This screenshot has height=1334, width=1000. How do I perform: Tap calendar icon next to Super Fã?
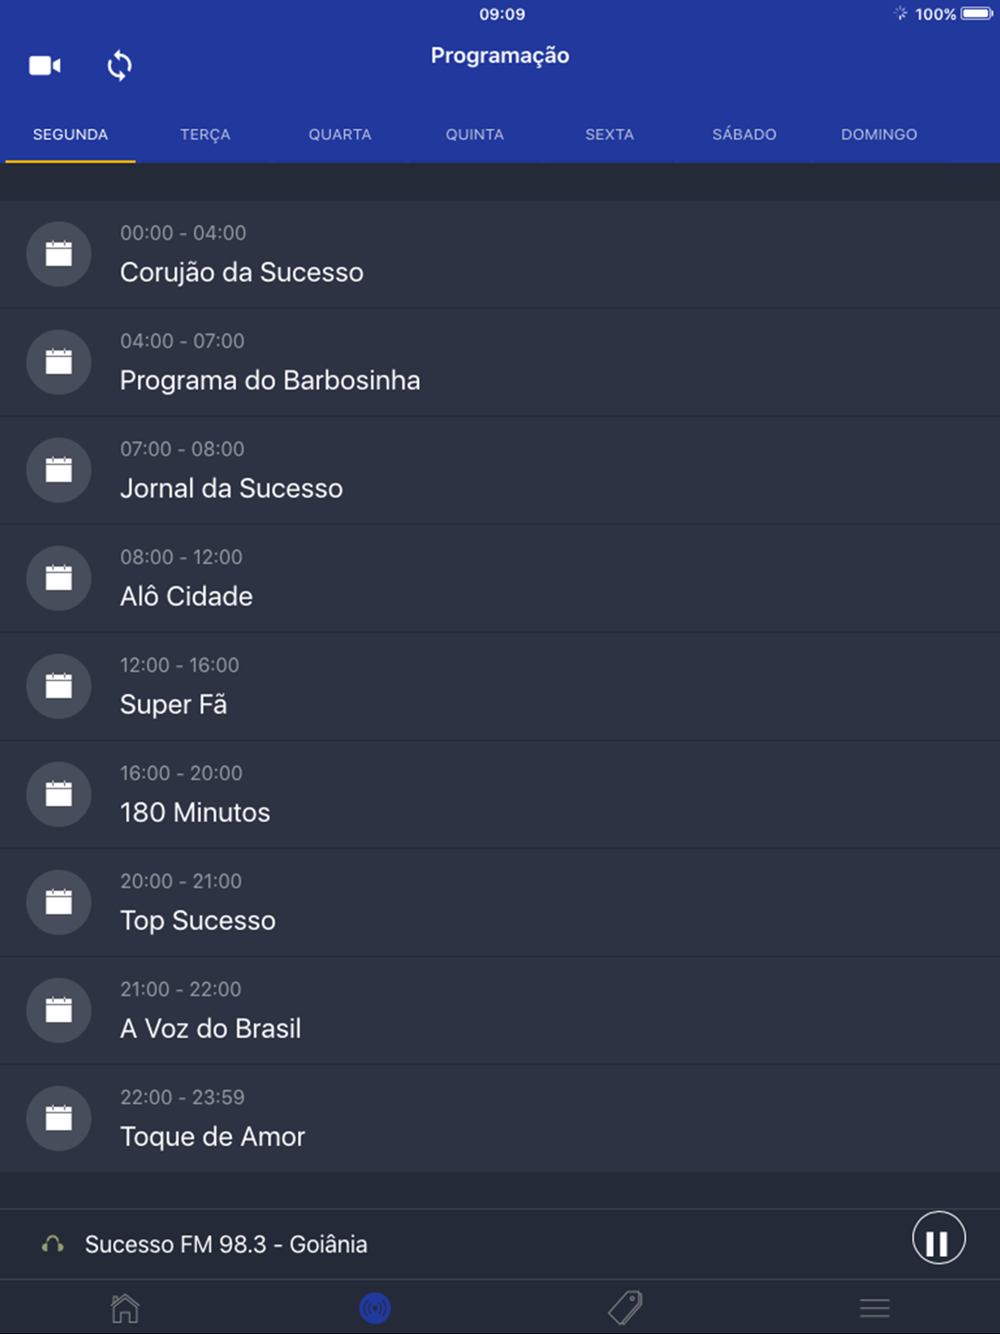click(x=59, y=686)
